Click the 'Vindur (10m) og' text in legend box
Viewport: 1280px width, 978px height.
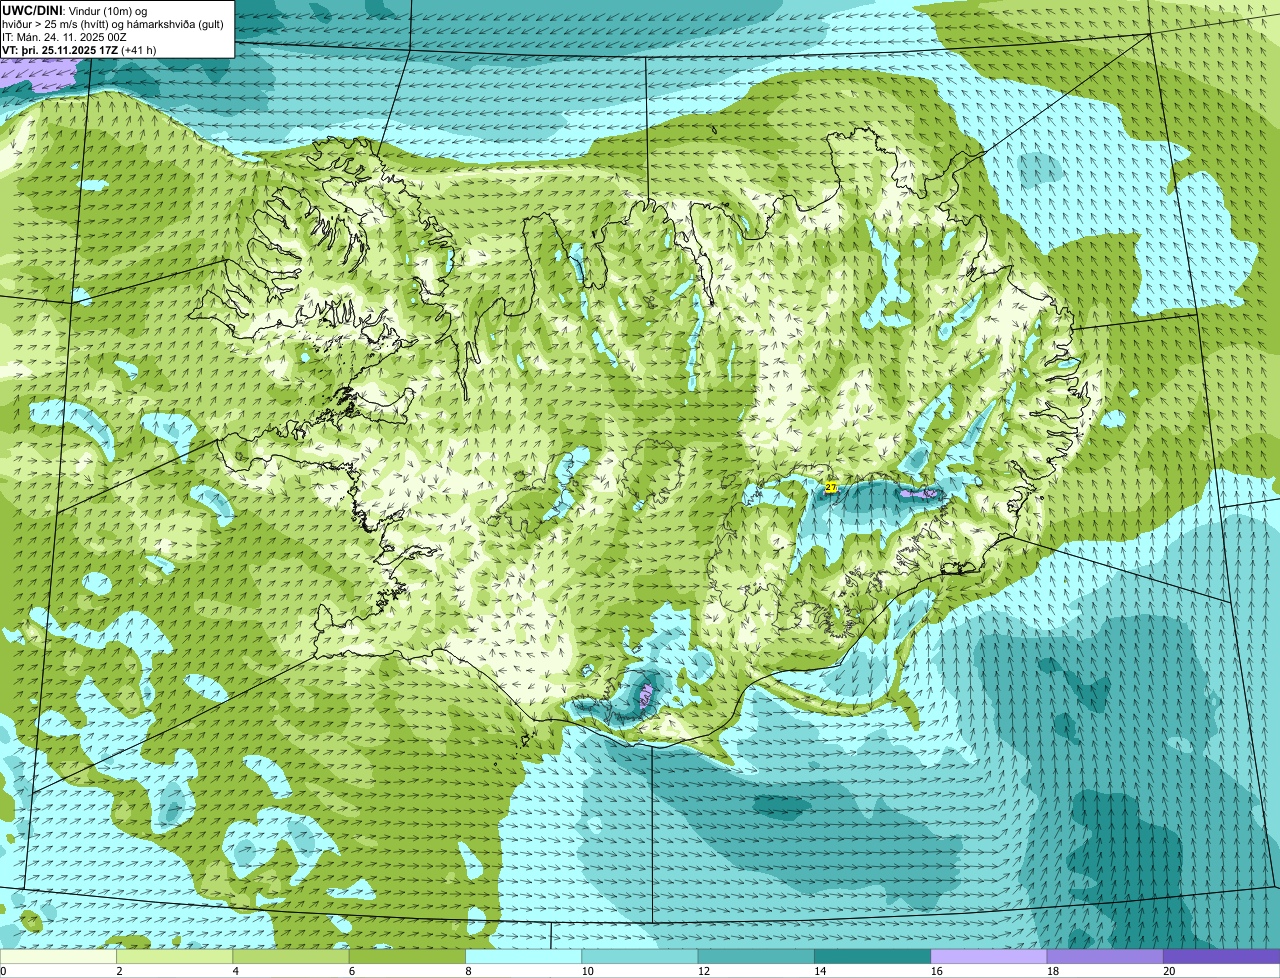pyautogui.click(x=108, y=11)
